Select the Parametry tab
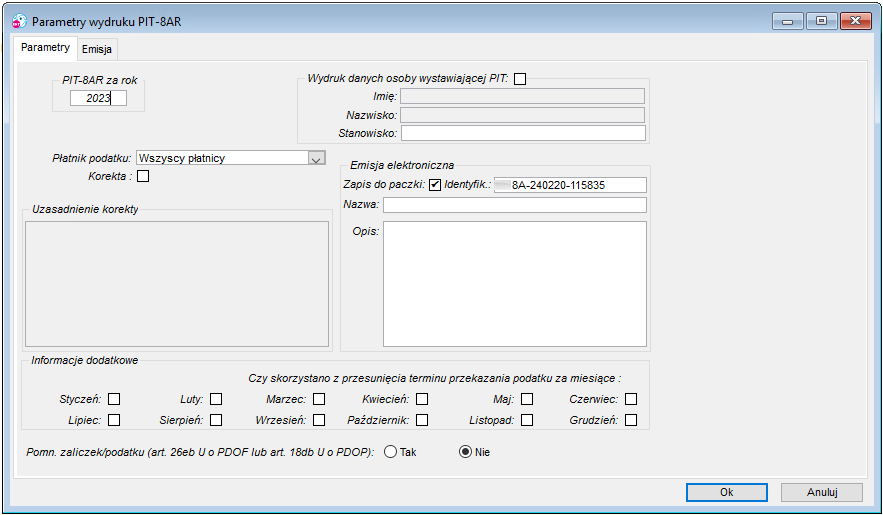This screenshot has width=883, height=515. point(46,47)
